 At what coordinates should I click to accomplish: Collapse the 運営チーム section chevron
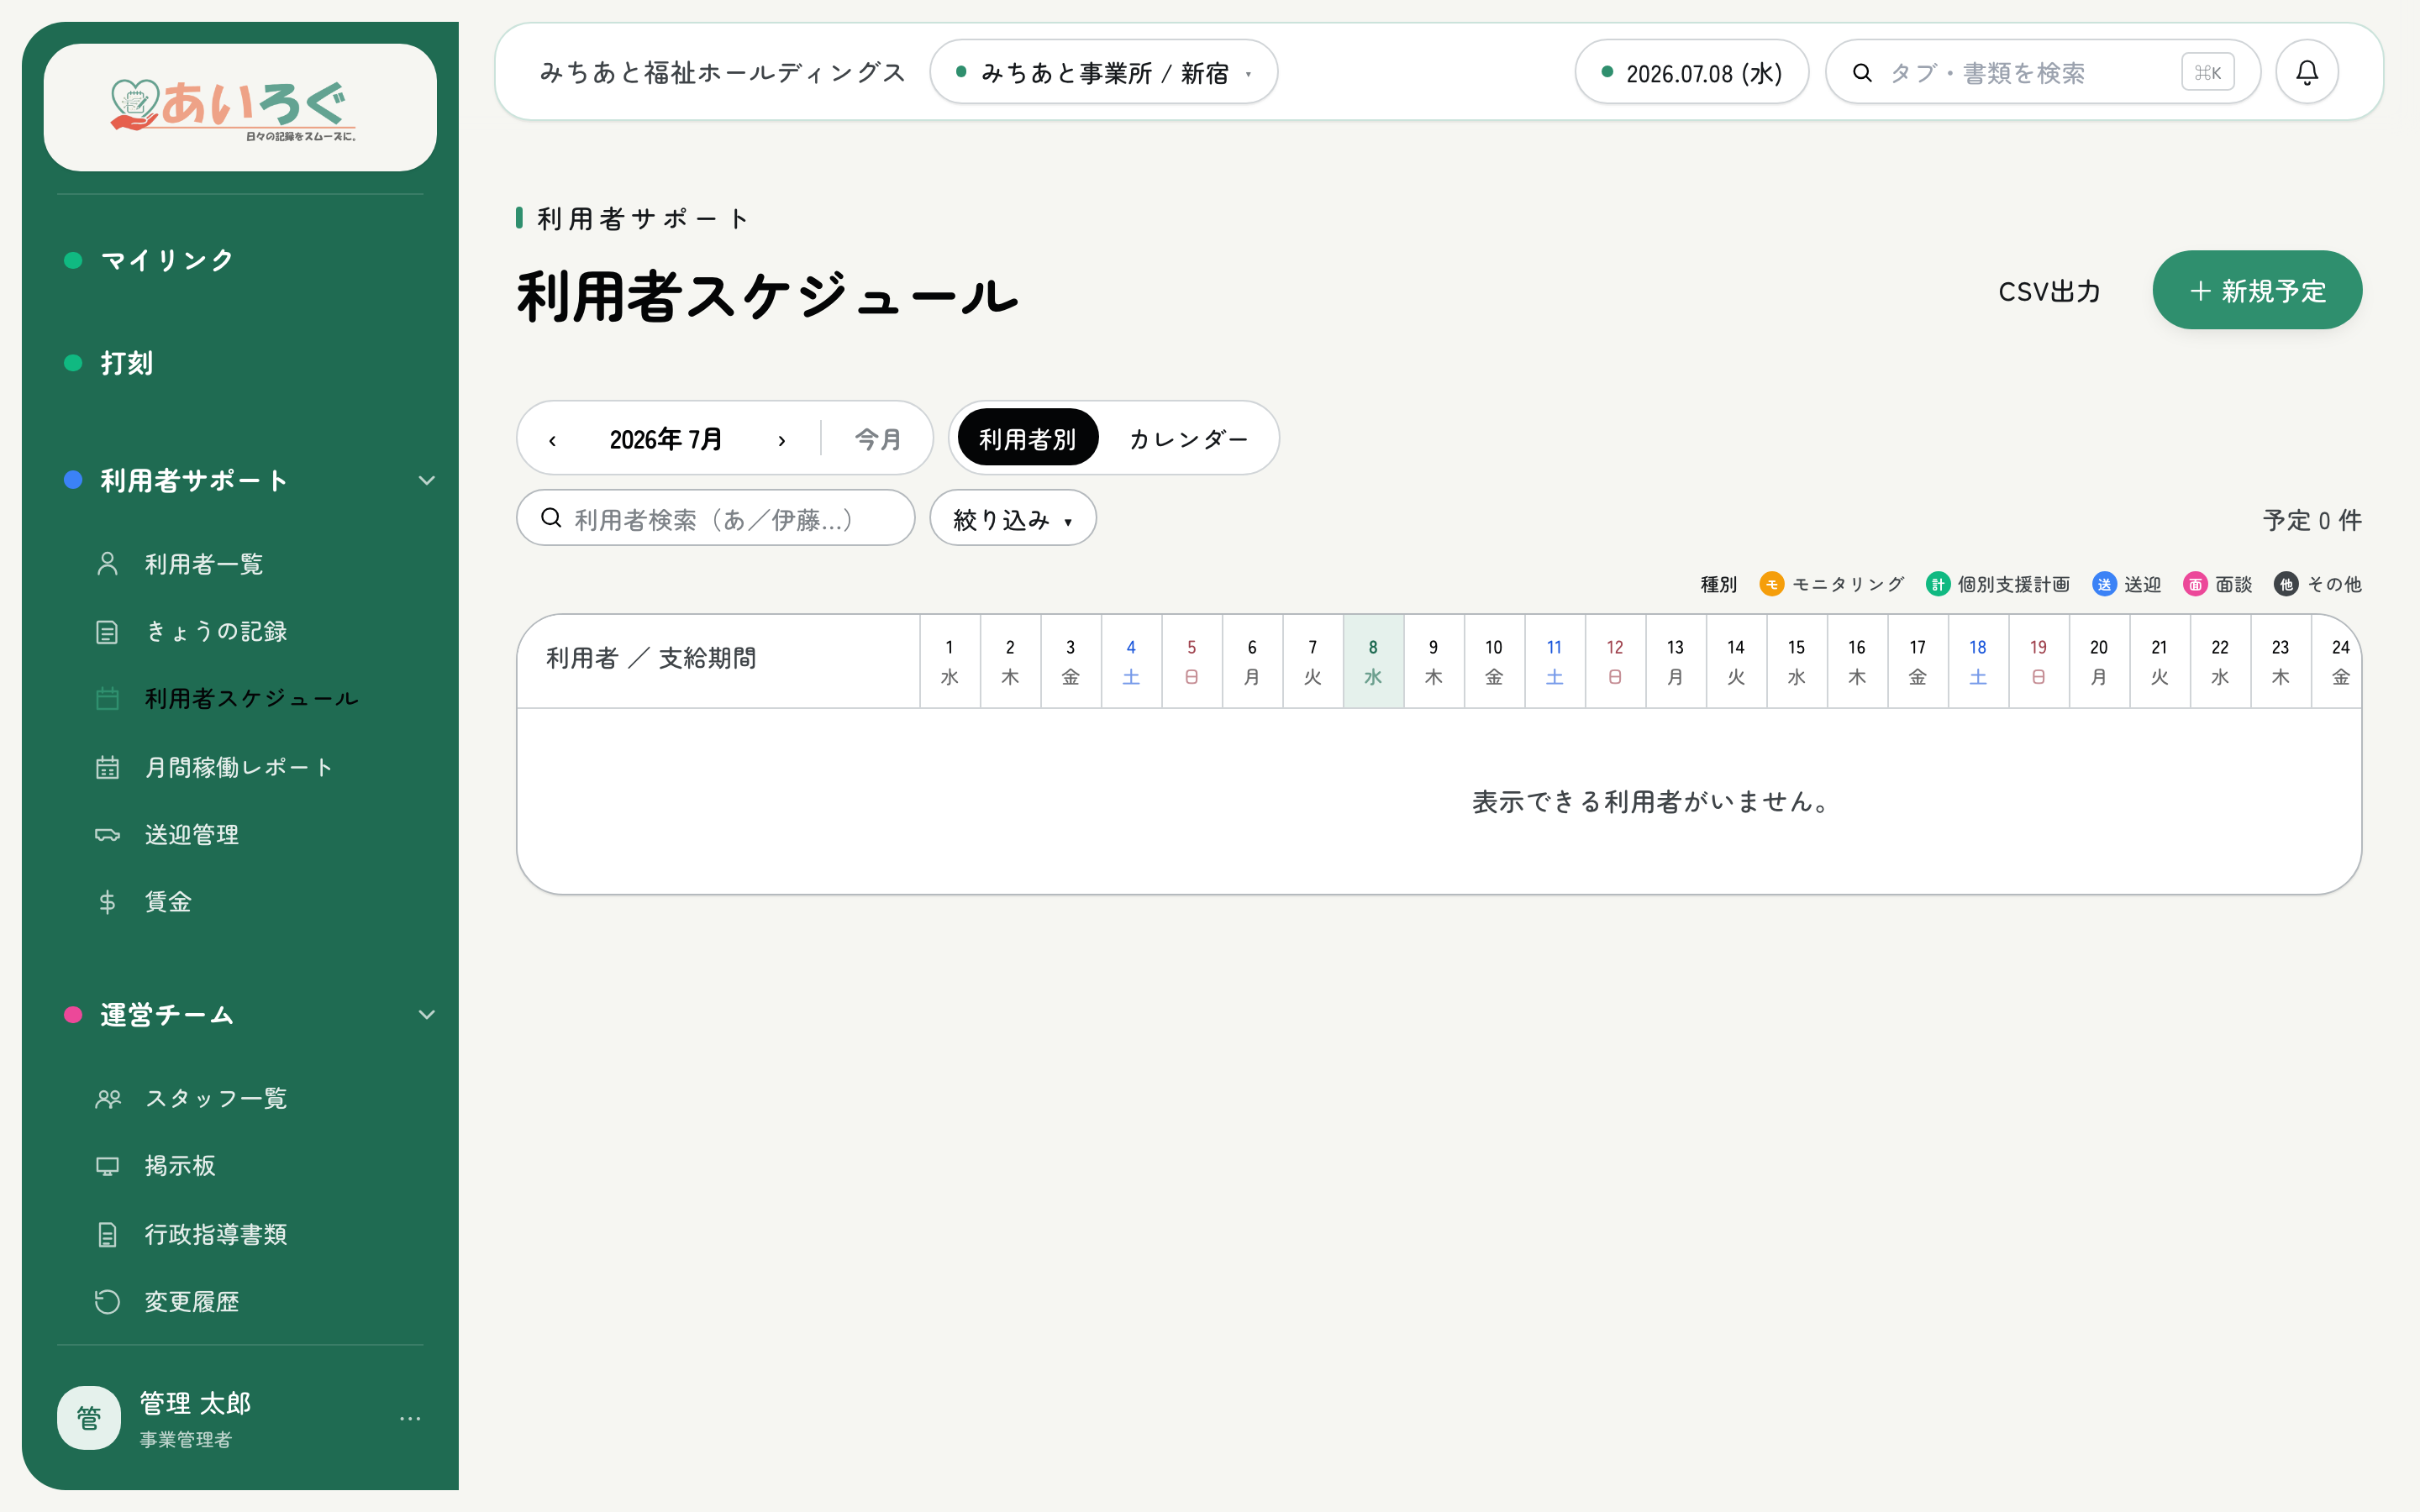click(x=426, y=1014)
